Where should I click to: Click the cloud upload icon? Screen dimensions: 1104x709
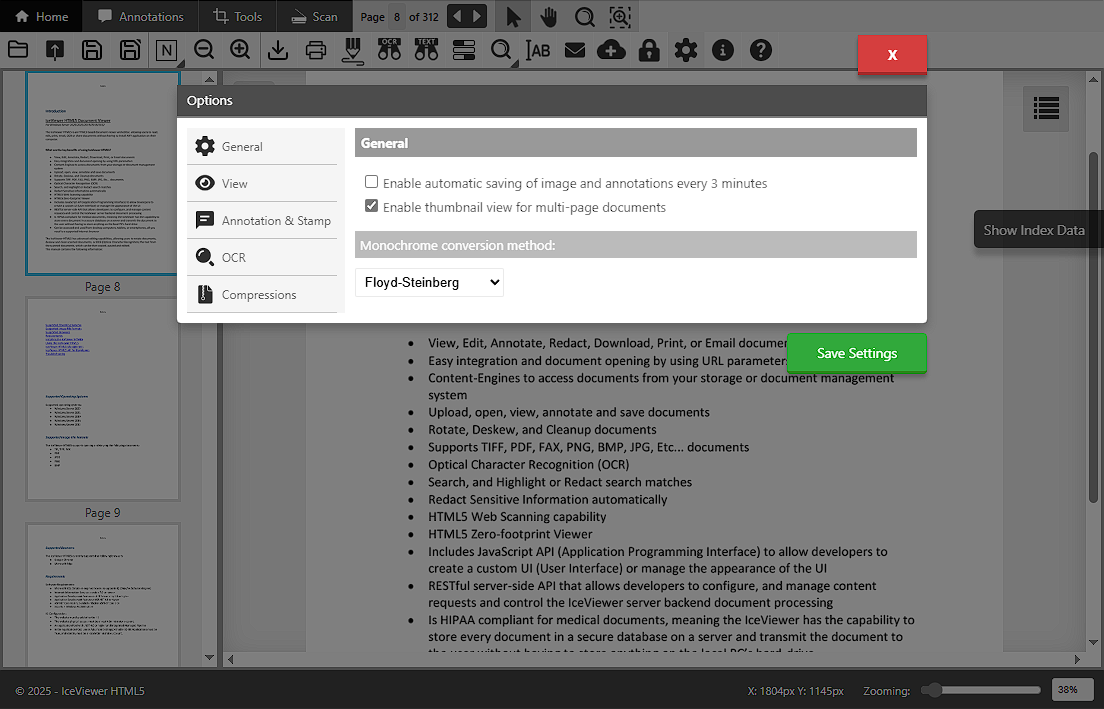611,50
